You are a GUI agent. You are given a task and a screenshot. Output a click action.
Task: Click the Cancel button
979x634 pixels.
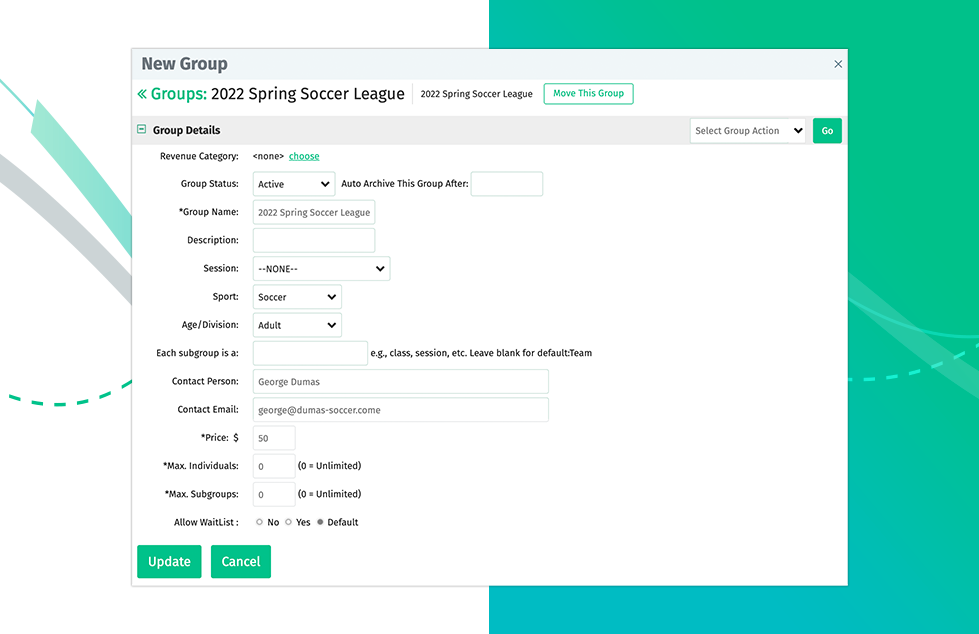(x=241, y=562)
